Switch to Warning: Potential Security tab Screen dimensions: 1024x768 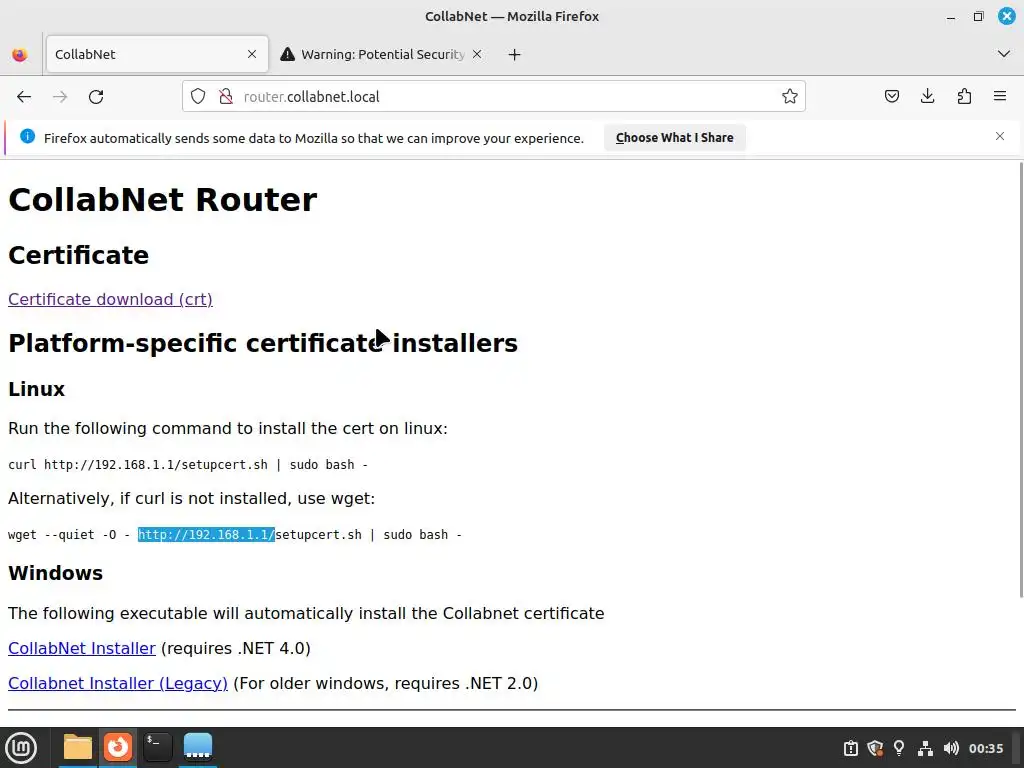pos(382,54)
